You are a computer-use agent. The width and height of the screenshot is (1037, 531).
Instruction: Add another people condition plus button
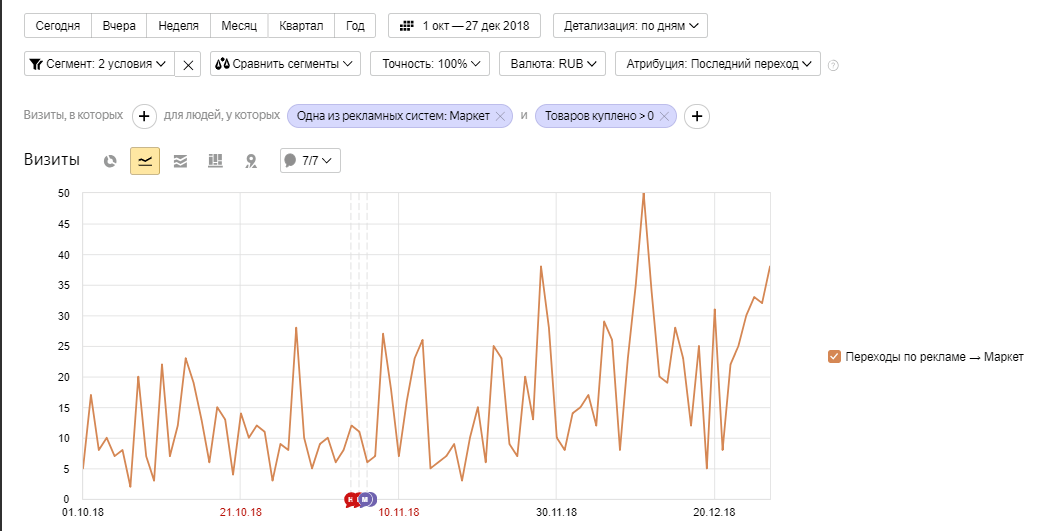pos(697,116)
